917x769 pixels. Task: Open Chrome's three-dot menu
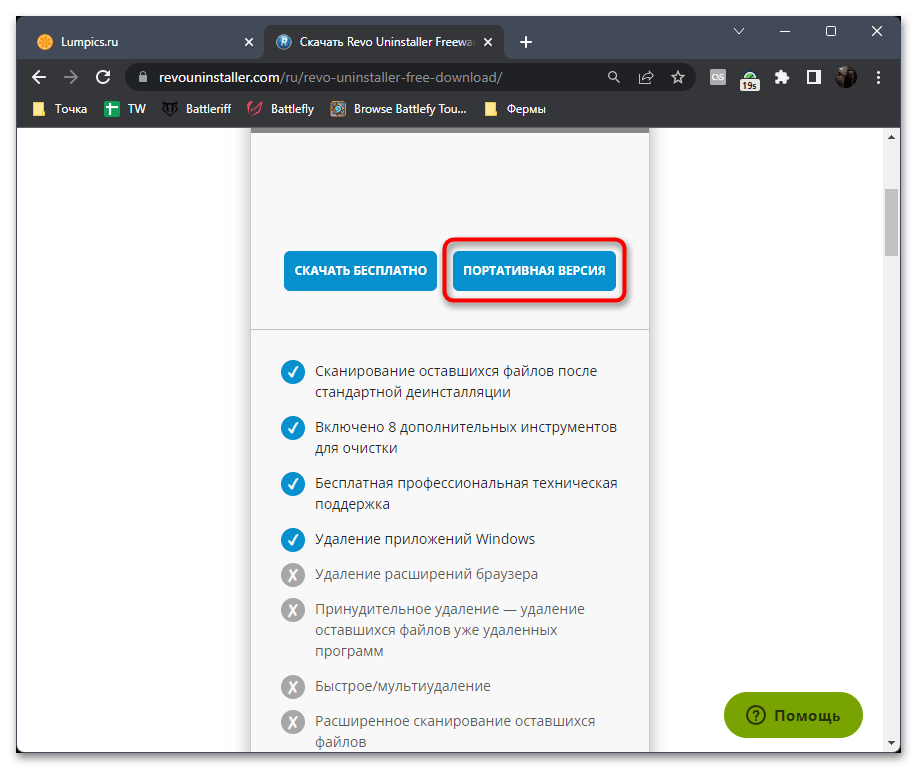pyautogui.click(x=878, y=77)
